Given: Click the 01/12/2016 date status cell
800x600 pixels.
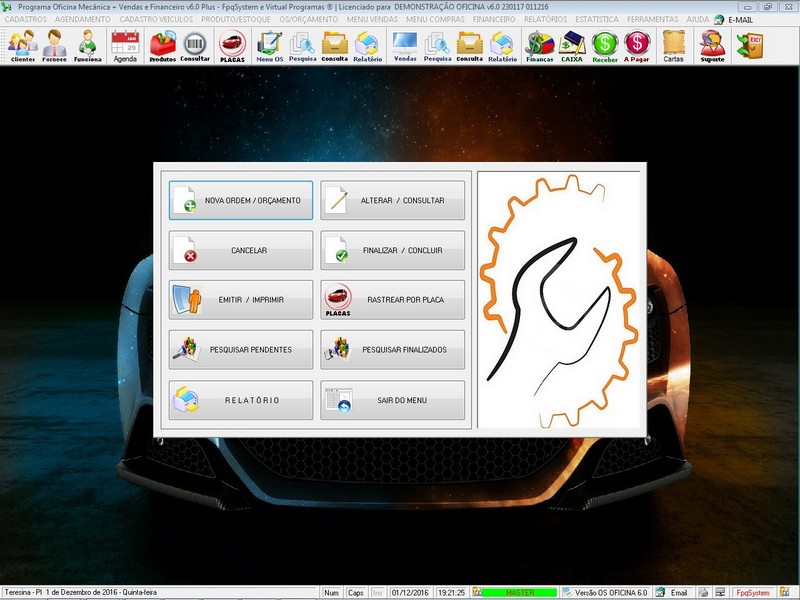Looking at the screenshot, I should (410, 592).
